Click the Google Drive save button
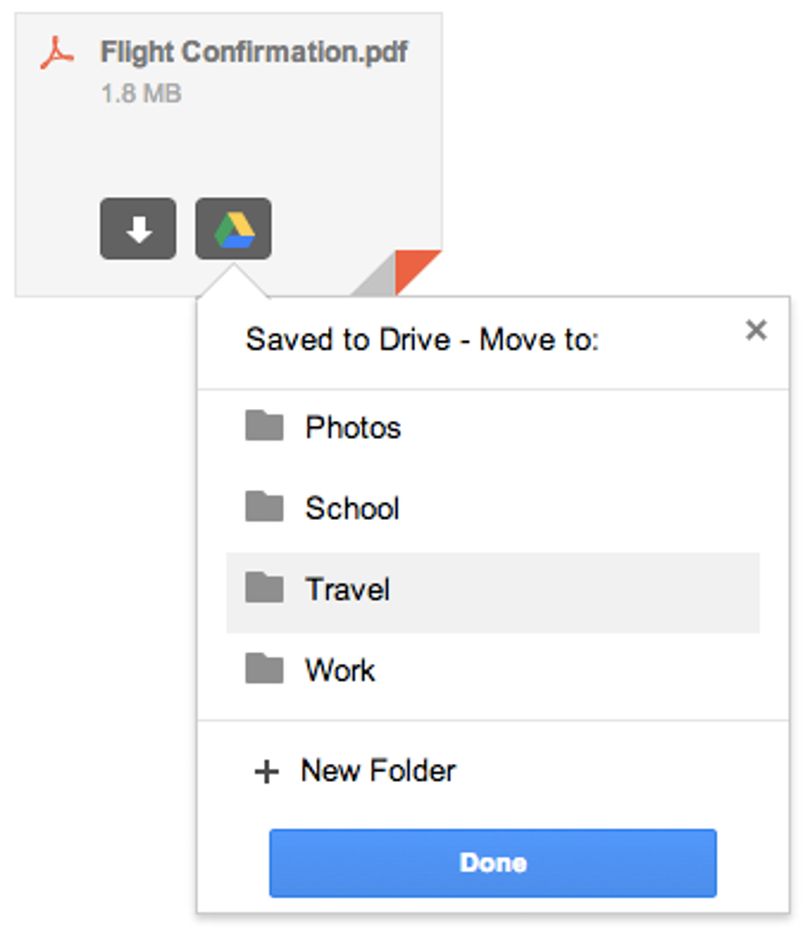This screenshot has width=810, height=936. (x=233, y=229)
